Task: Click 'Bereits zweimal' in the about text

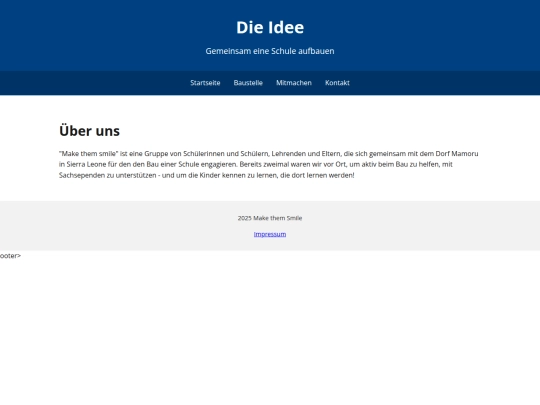Action: pyautogui.click(x=264, y=164)
